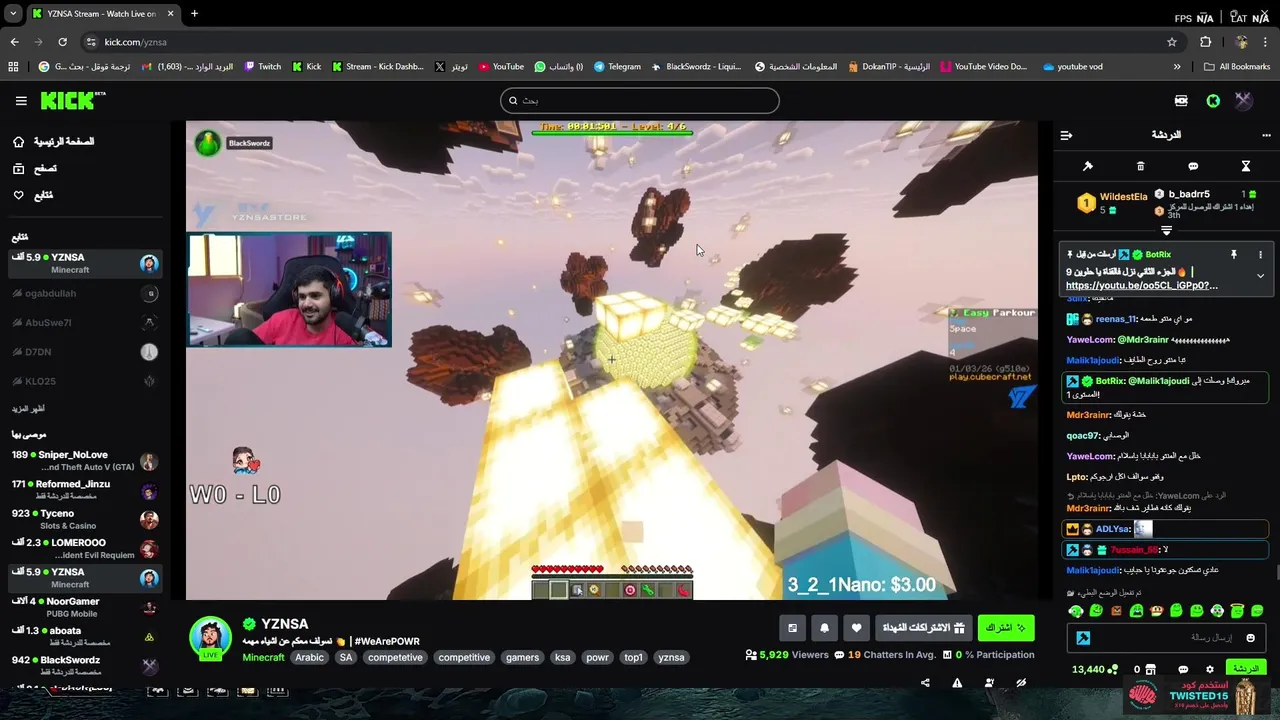1280x720 pixels.
Task: Select the Arabic tag
Action: [309, 657]
